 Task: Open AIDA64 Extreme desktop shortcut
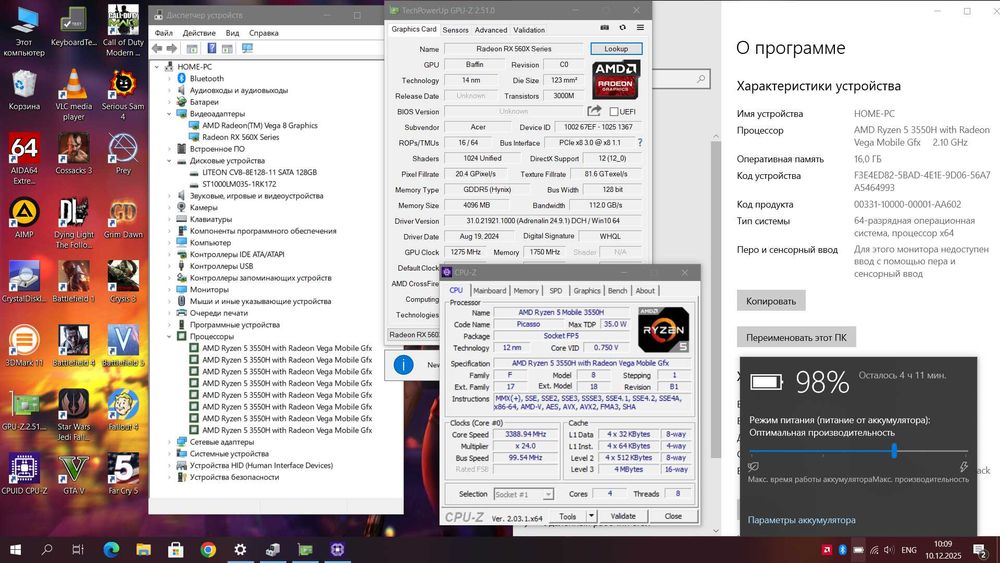coord(24,159)
